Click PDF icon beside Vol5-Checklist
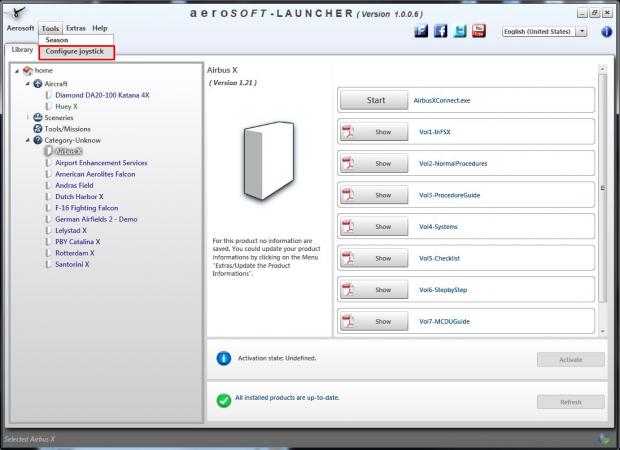 348,258
